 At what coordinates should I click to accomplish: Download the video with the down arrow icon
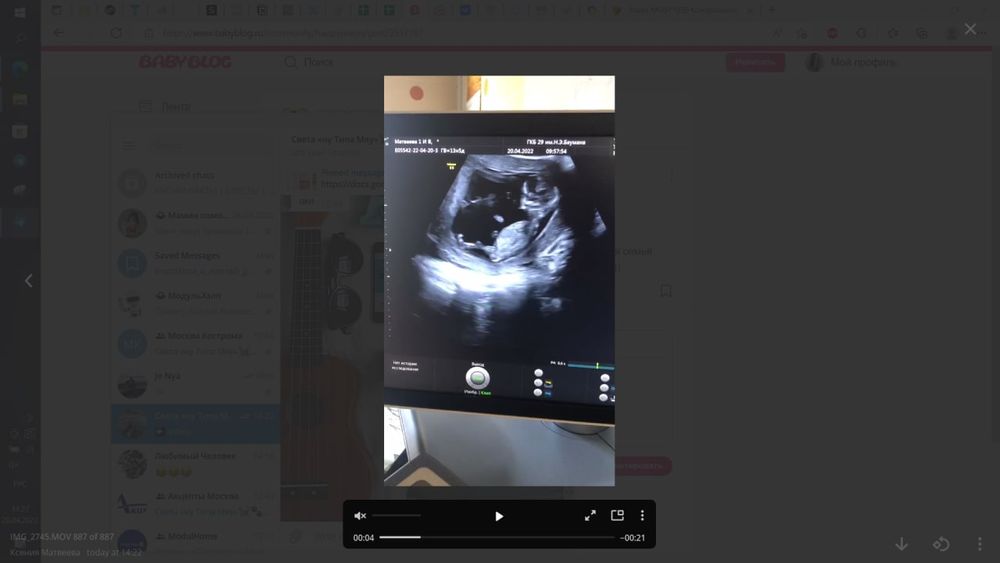[x=901, y=544]
